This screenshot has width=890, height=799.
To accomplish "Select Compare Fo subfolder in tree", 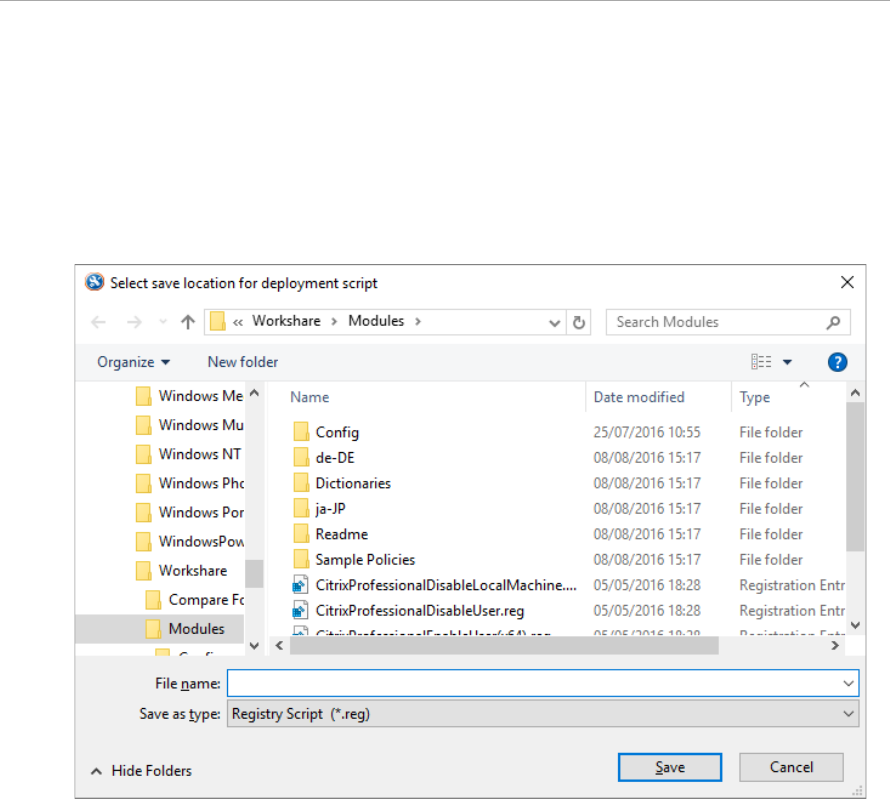I will point(195,600).
